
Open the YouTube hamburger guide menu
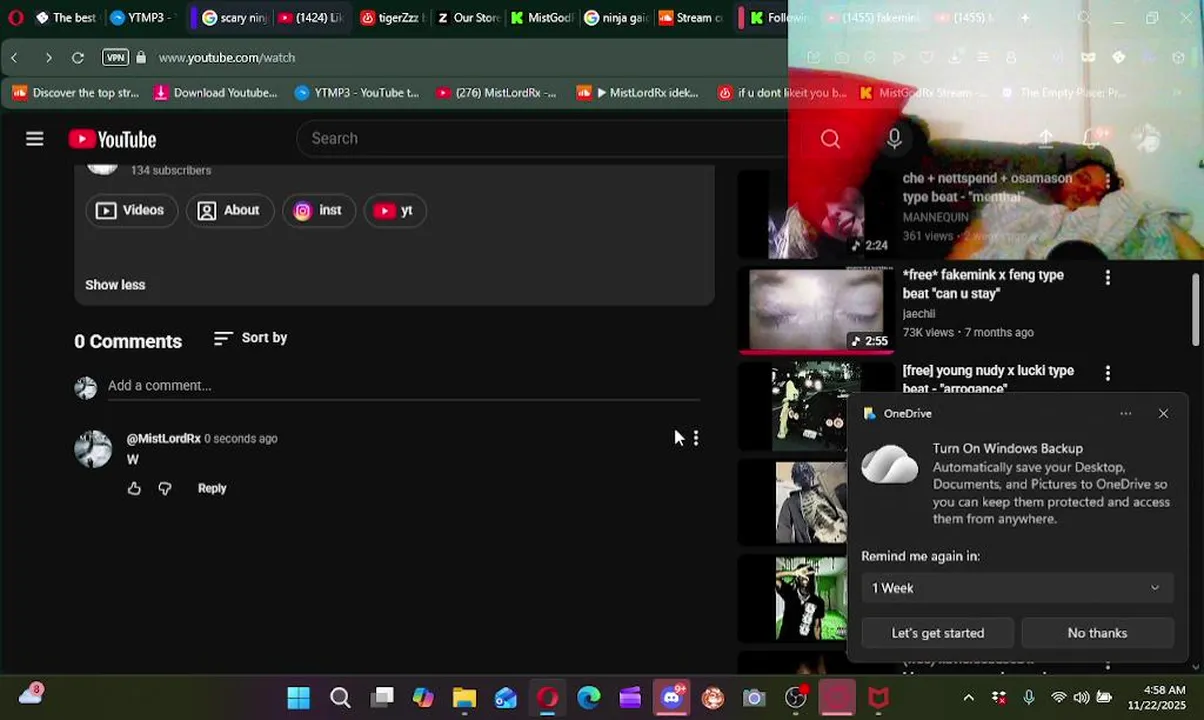(35, 139)
